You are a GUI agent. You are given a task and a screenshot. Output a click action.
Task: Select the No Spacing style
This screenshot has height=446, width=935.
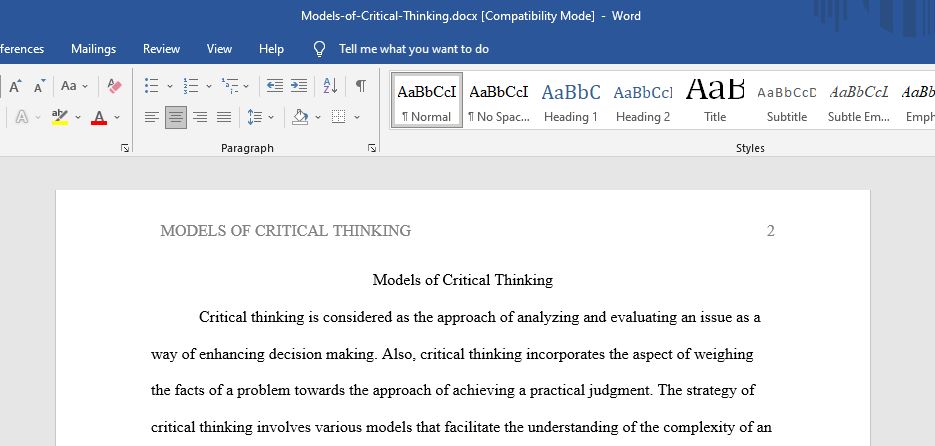[499, 100]
